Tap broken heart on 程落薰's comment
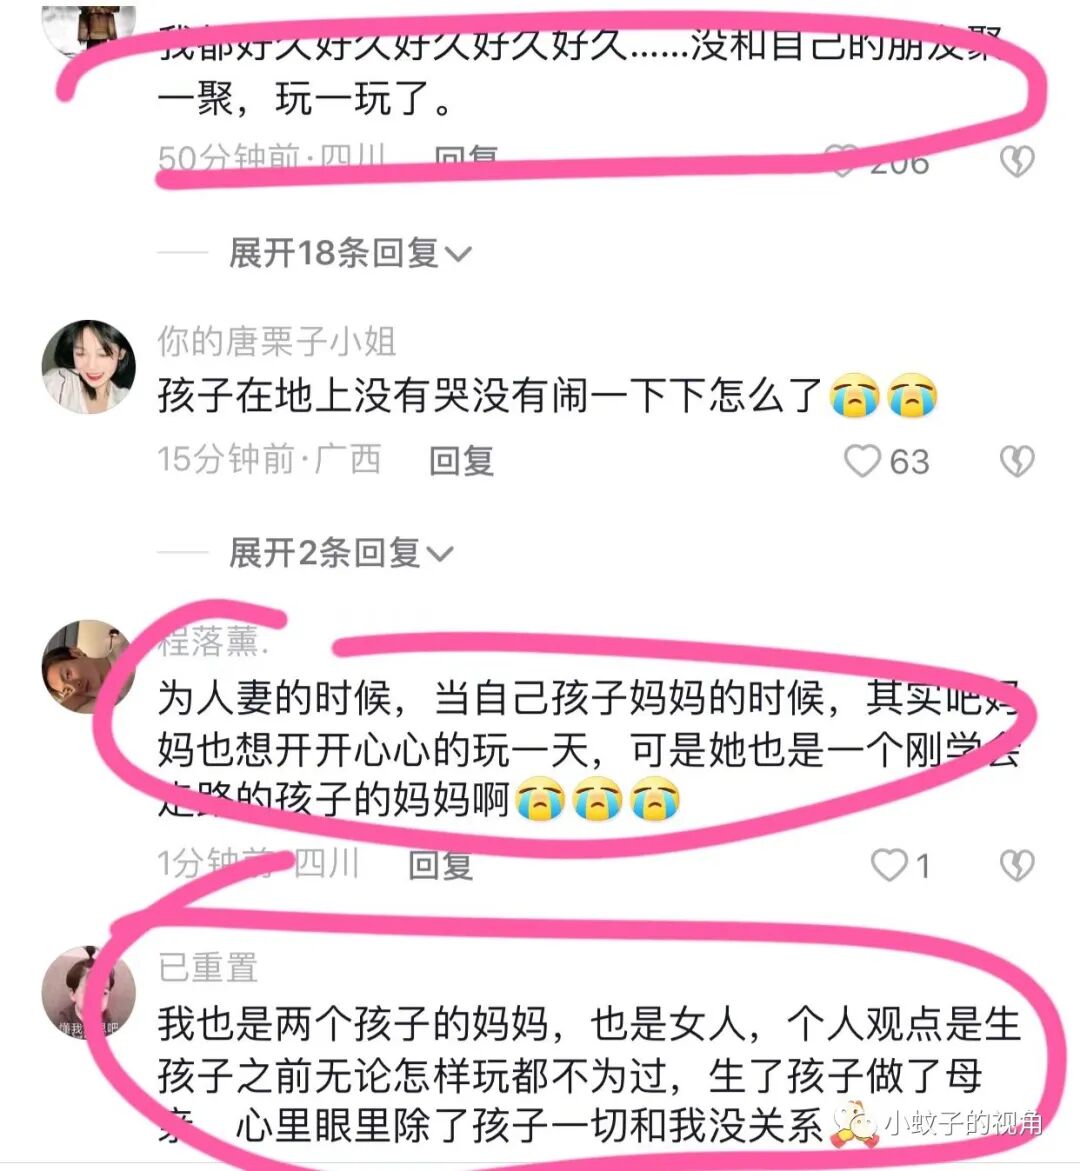The height and width of the screenshot is (1171, 1080). (x=1017, y=865)
